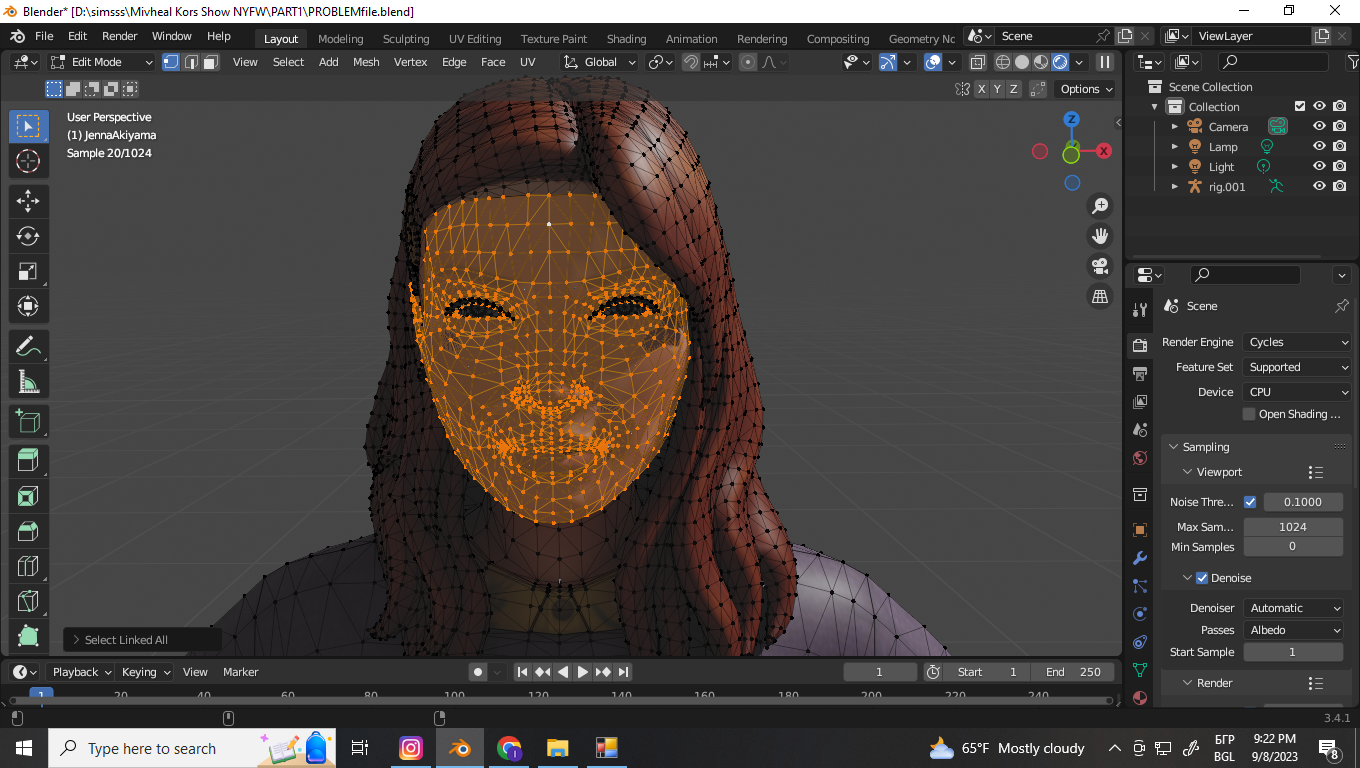Click the Pan view hand icon
Image resolution: width=1360 pixels, height=768 pixels.
[x=1100, y=236]
